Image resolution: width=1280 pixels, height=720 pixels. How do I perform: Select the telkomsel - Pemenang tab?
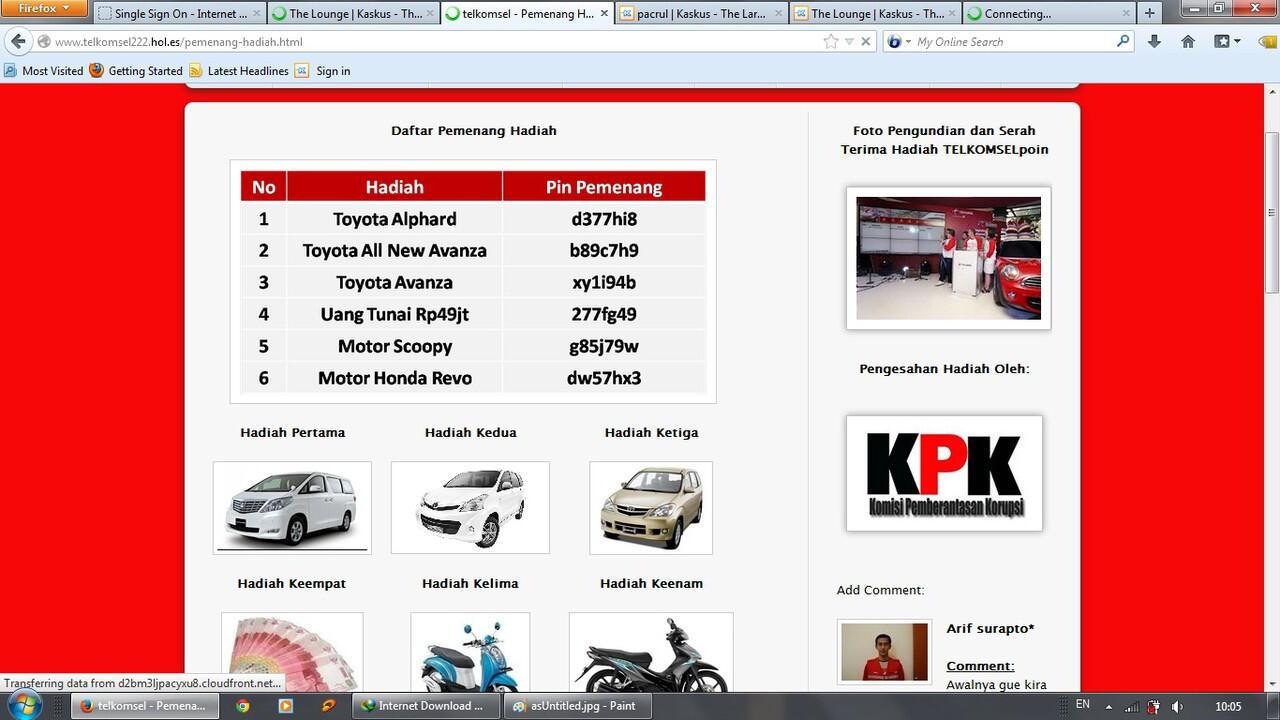[x=526, y=14]
